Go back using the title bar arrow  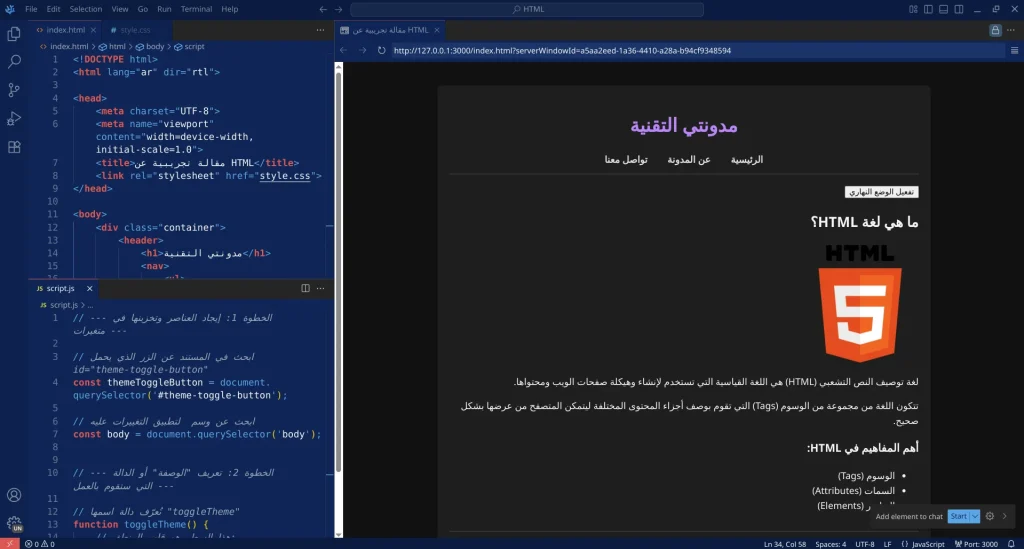click(323, 9)
